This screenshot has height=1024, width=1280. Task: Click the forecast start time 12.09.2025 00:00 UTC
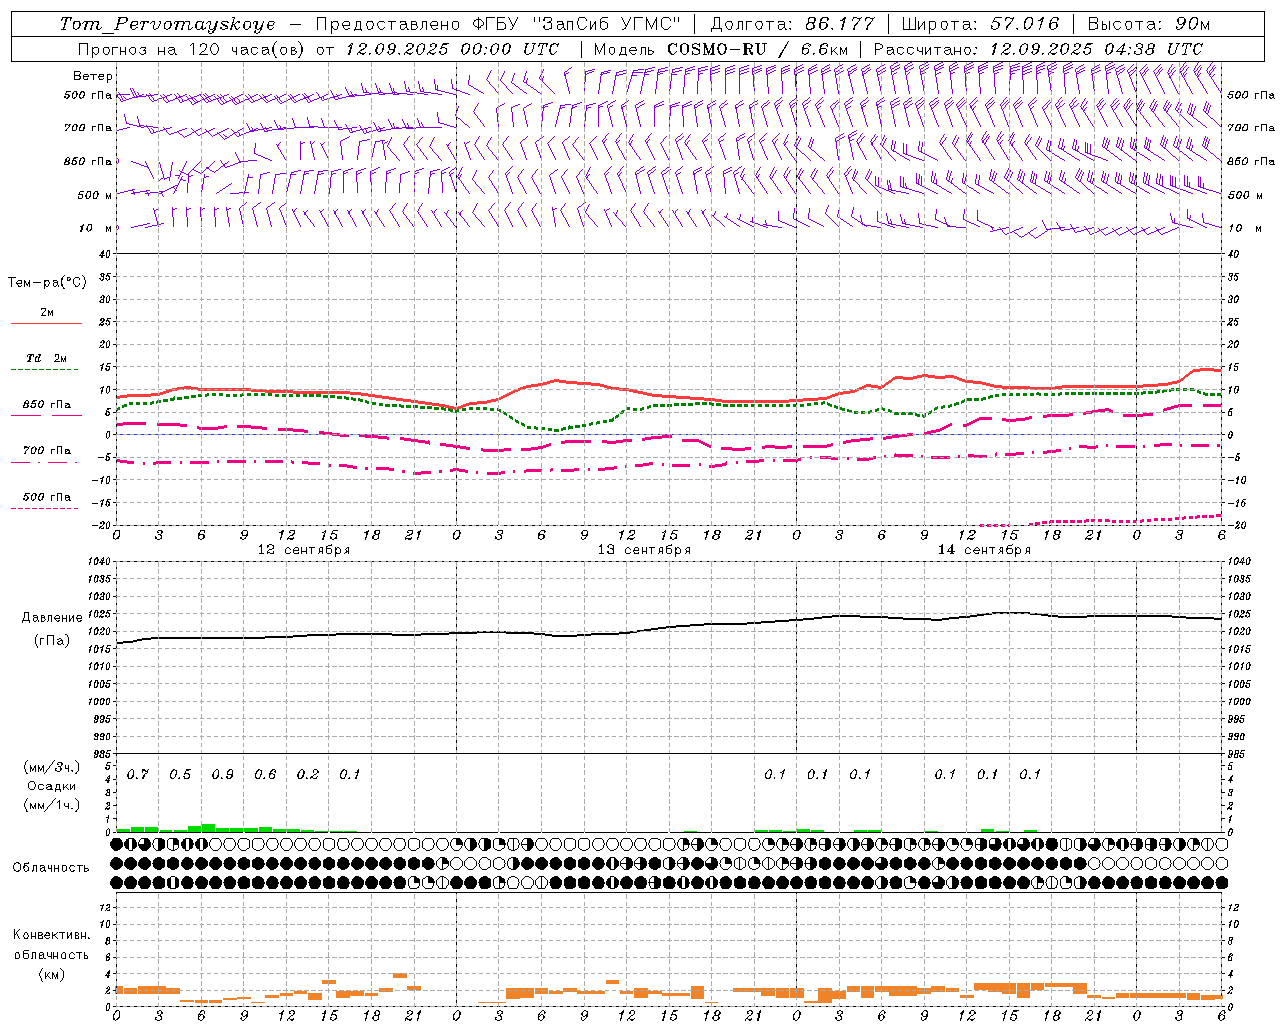452,49
